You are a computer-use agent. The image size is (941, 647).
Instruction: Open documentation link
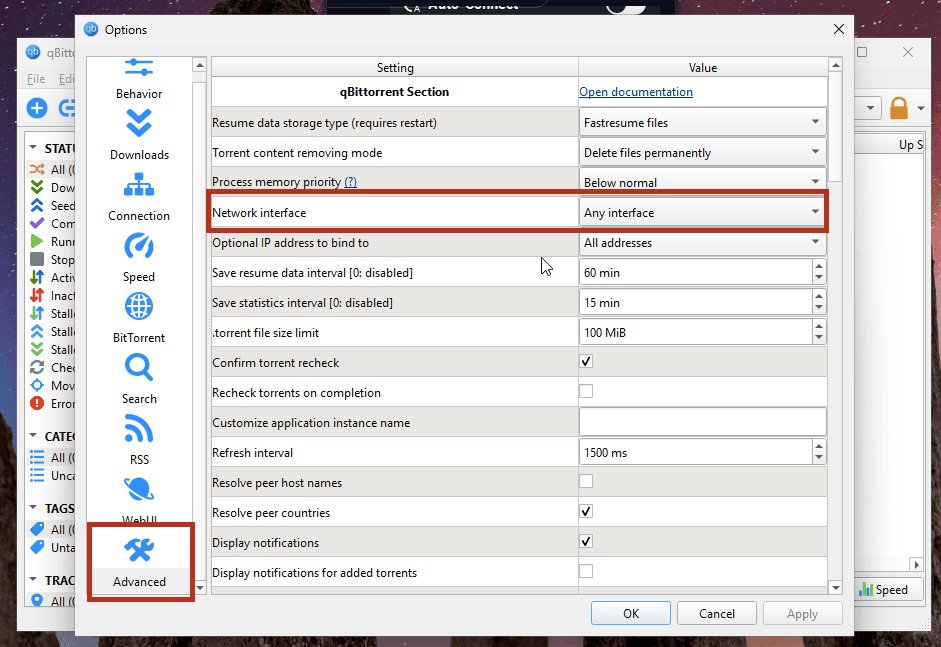636,92
